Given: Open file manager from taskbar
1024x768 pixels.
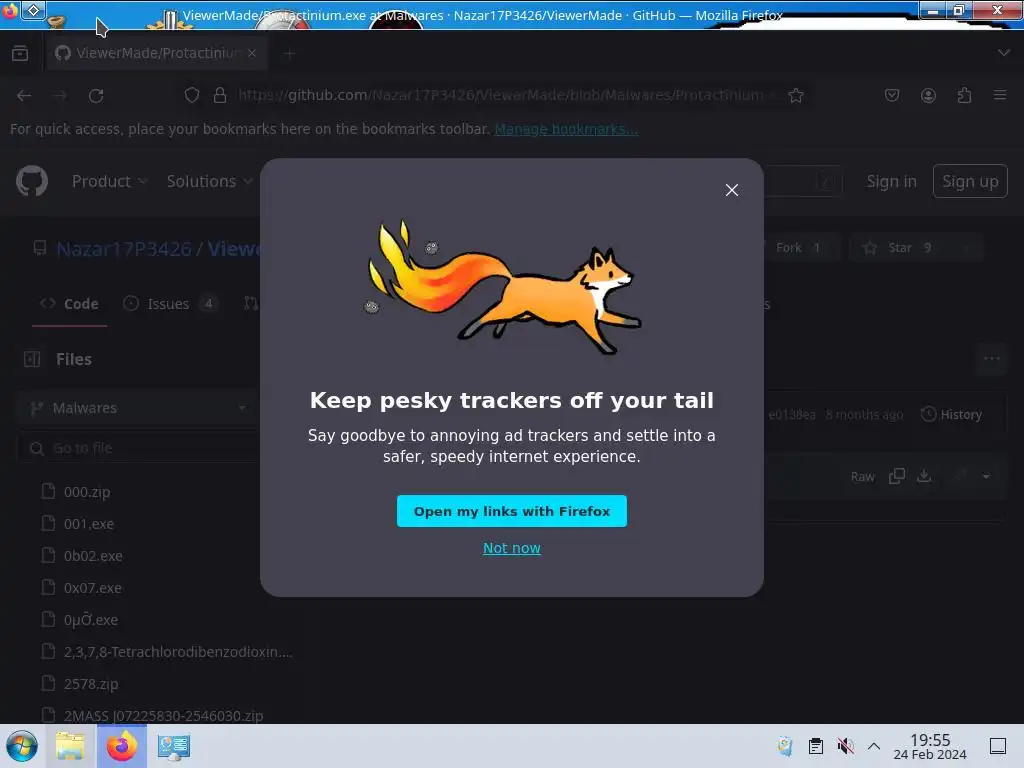Looking at the screenshot, I should point(70,746).
